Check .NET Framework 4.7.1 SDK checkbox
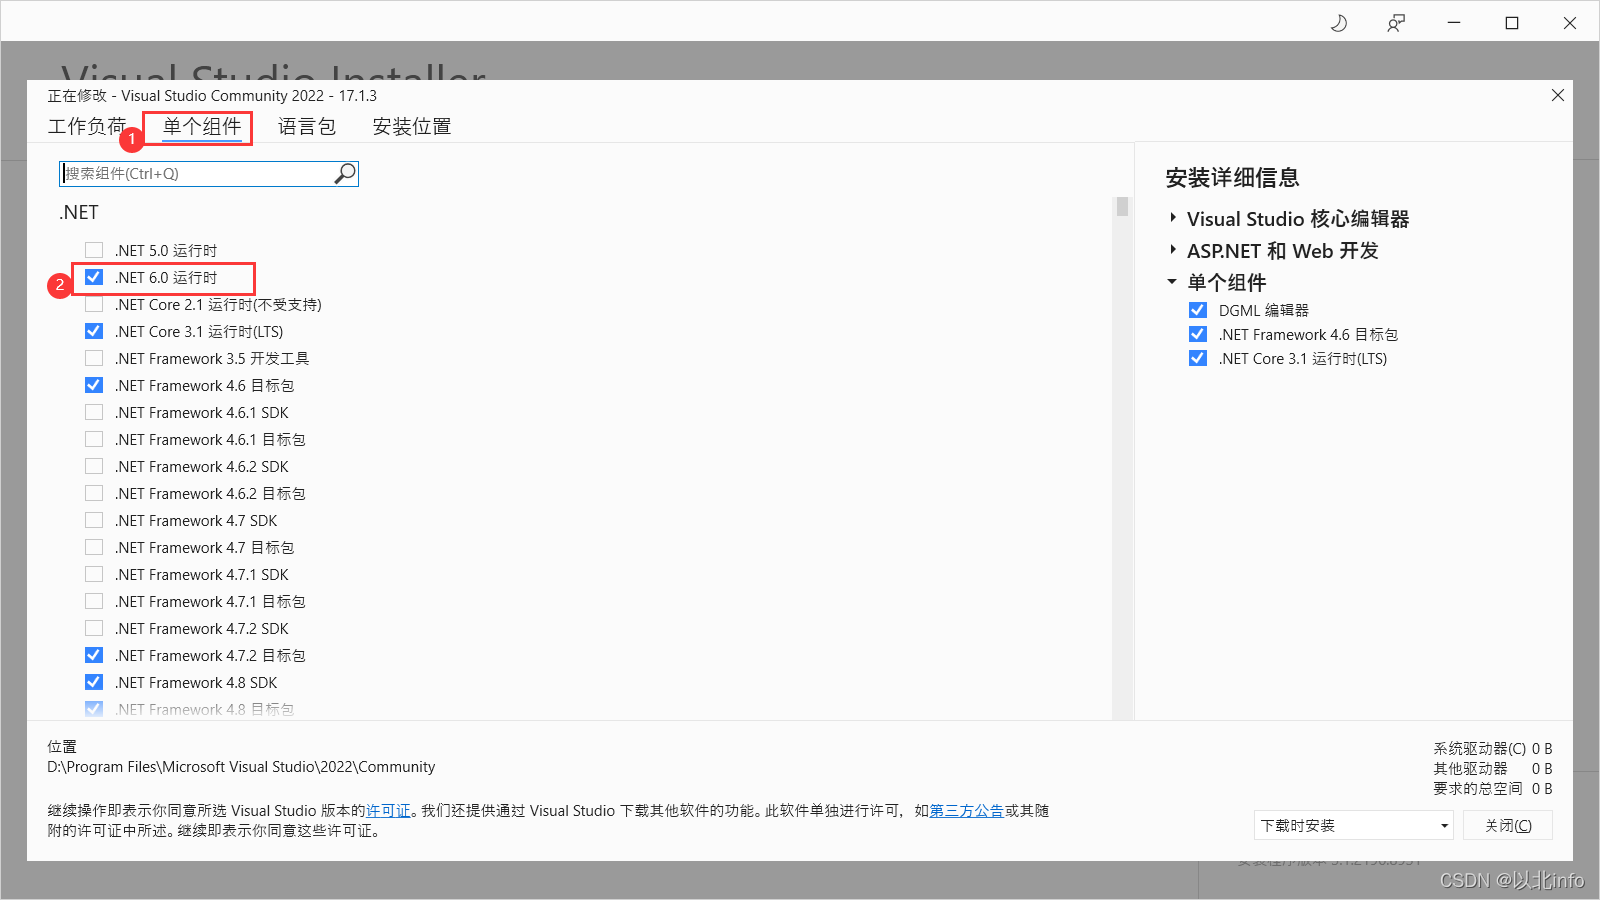1600x900 pixels. coord(94,574)
